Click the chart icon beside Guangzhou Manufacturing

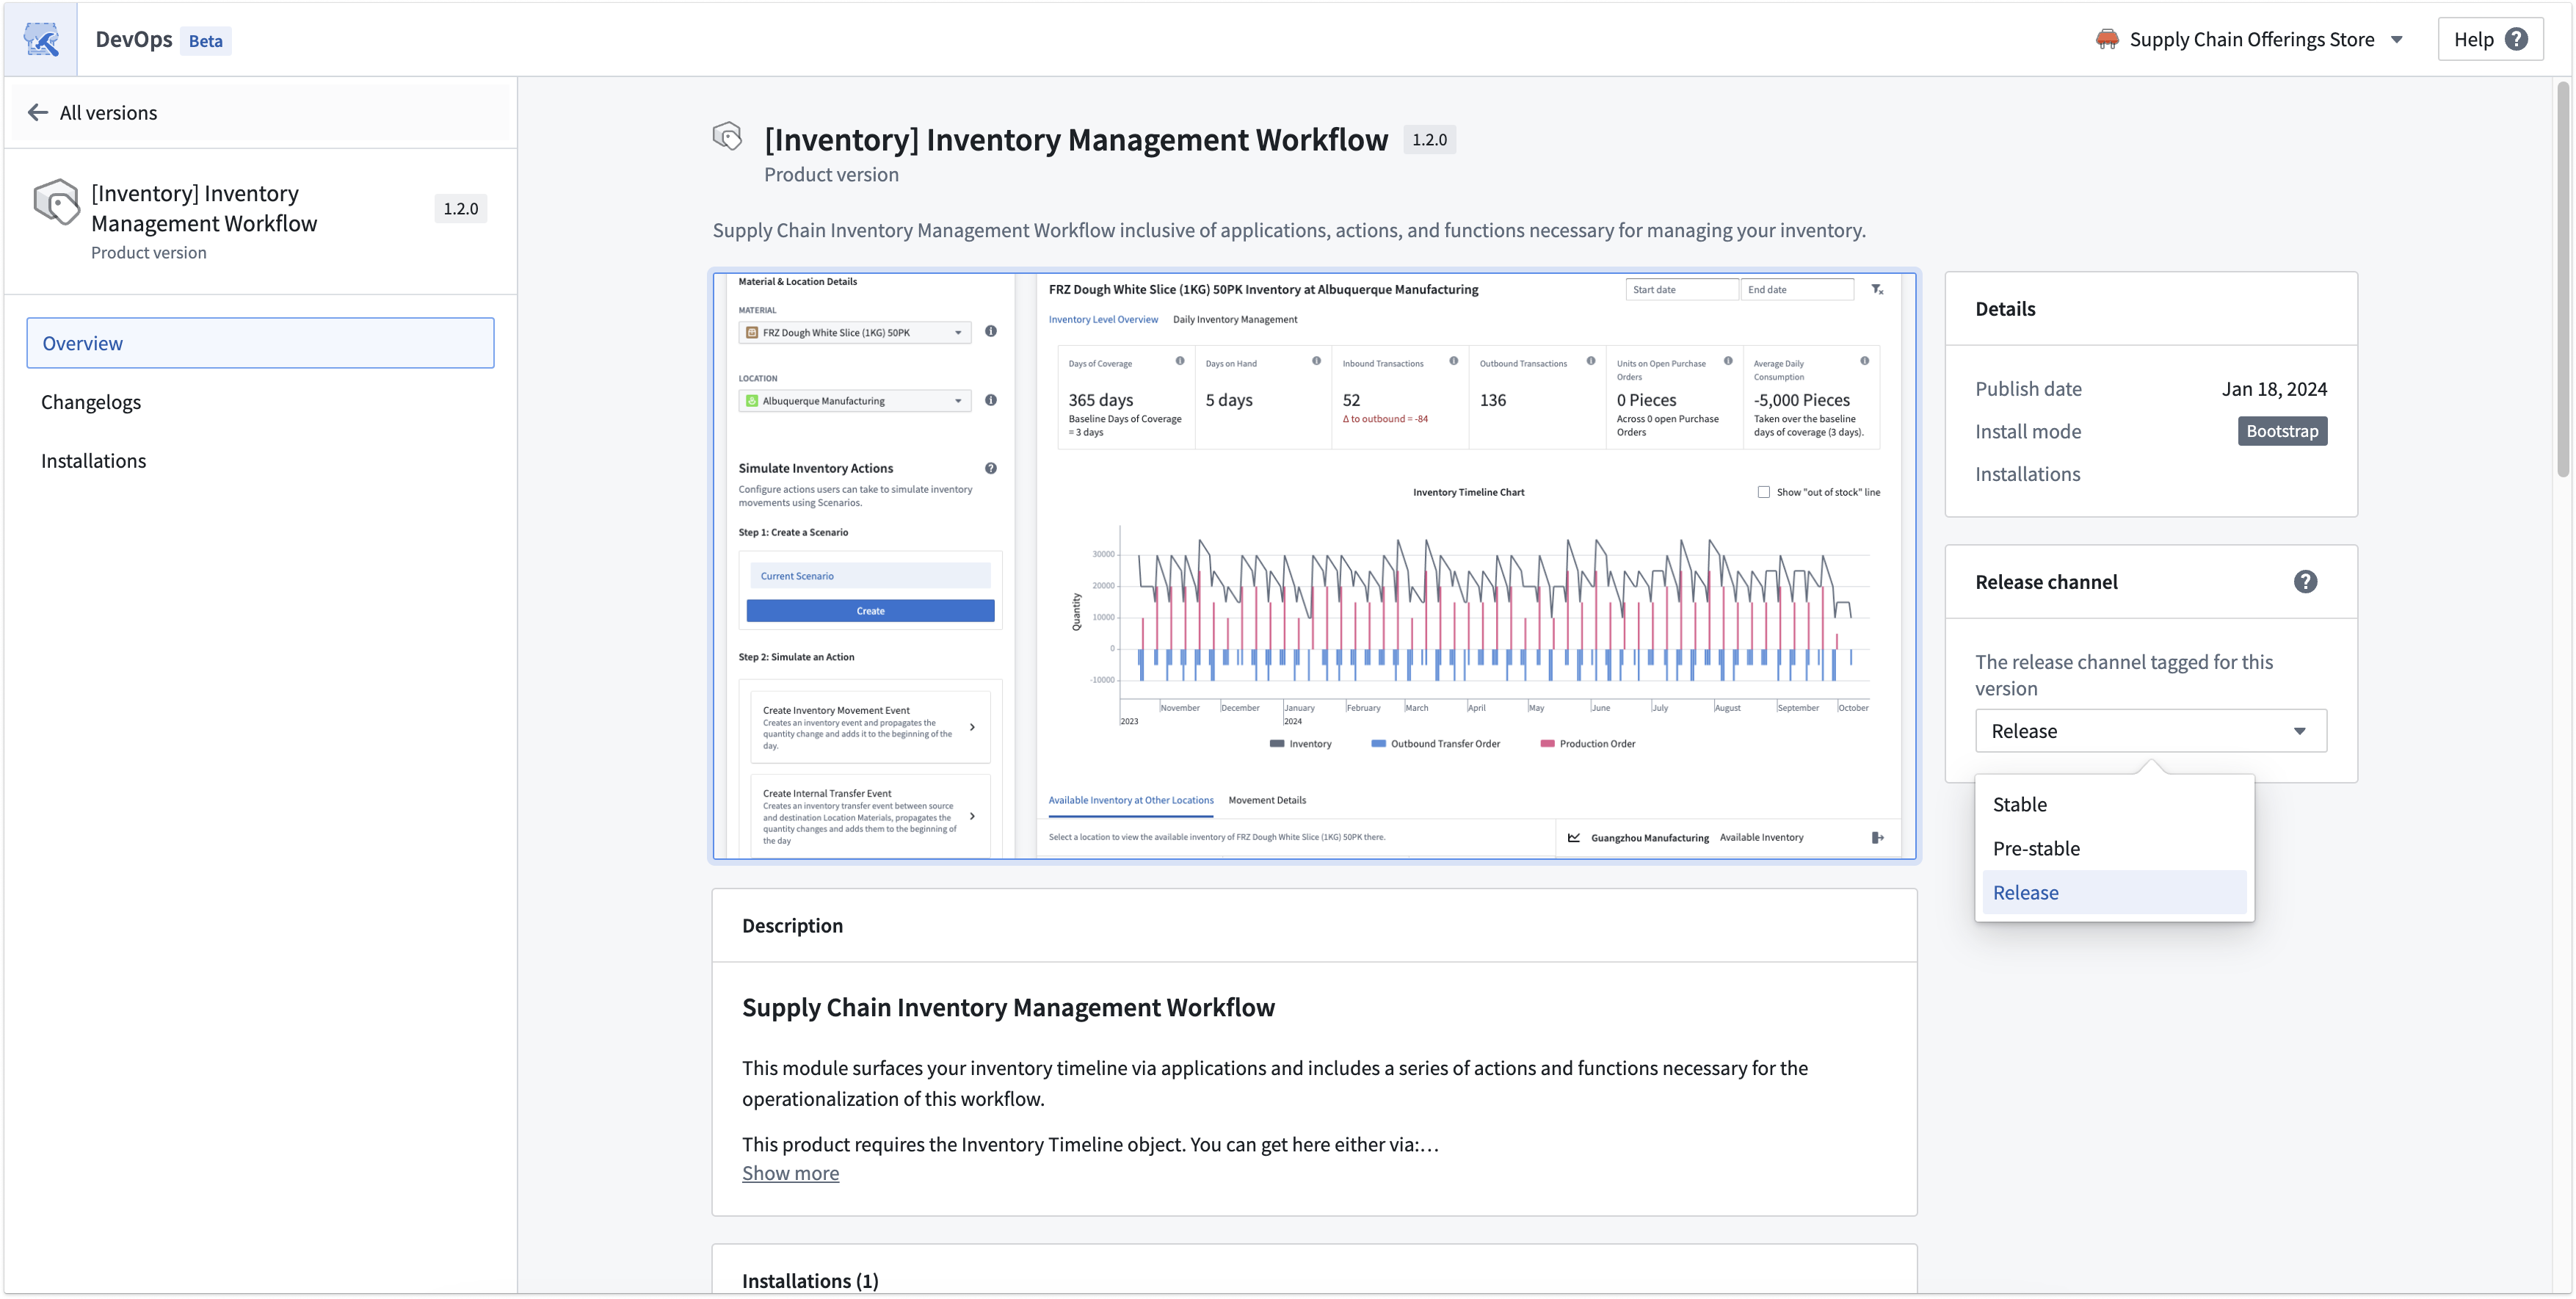[1573, 838]
